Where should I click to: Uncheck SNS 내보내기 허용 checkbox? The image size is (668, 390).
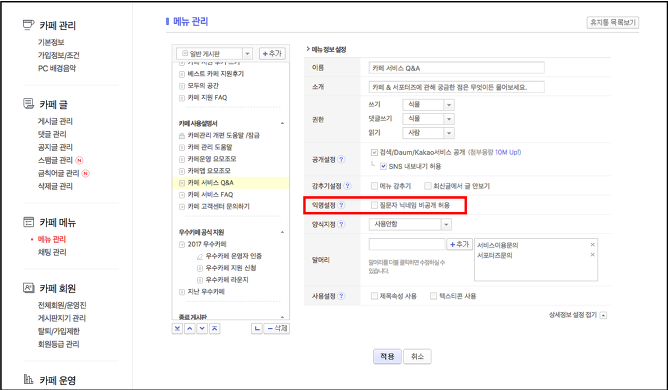point(383,166)
